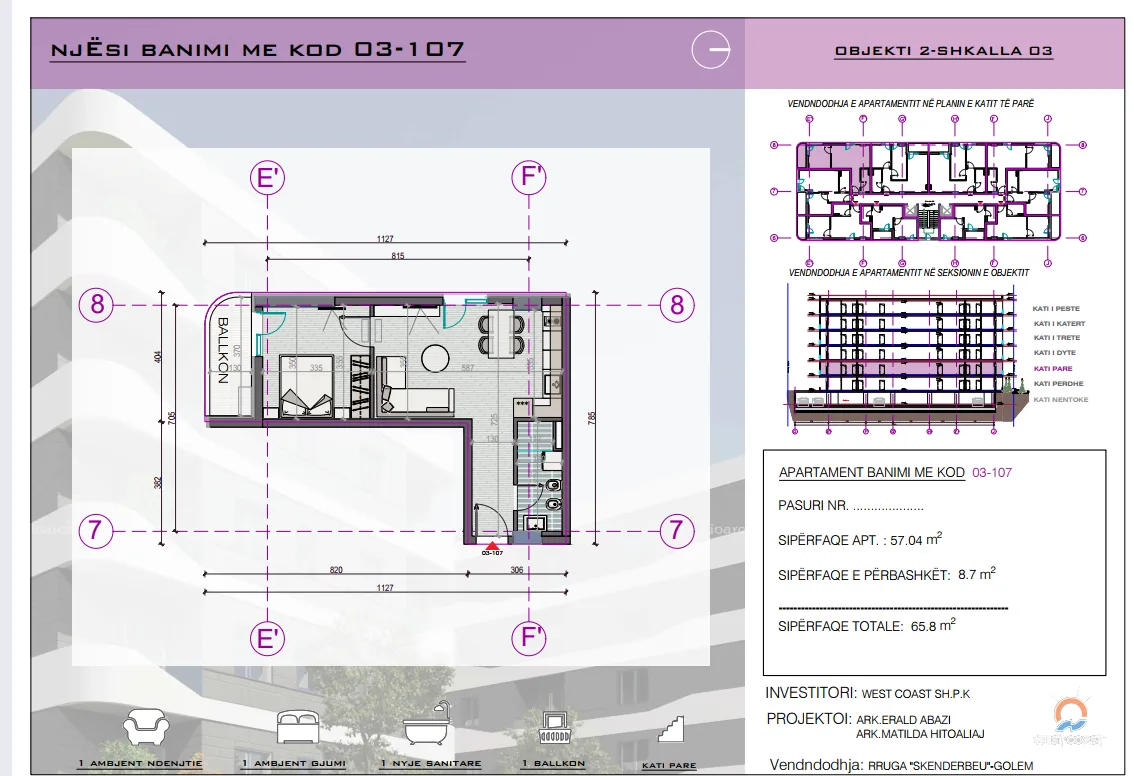The image size is (1134, 776).
Task: Click the KATI I PESTE floor label
Action: pyautogui.click(x=1056, y=309)
